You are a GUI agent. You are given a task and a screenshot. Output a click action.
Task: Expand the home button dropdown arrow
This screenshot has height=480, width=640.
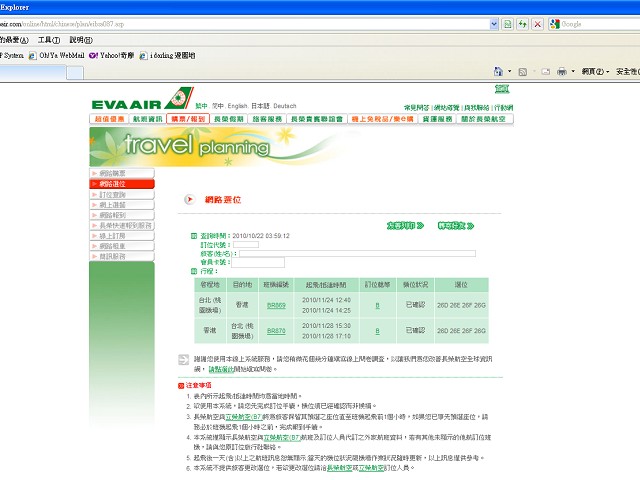point(509,71)
